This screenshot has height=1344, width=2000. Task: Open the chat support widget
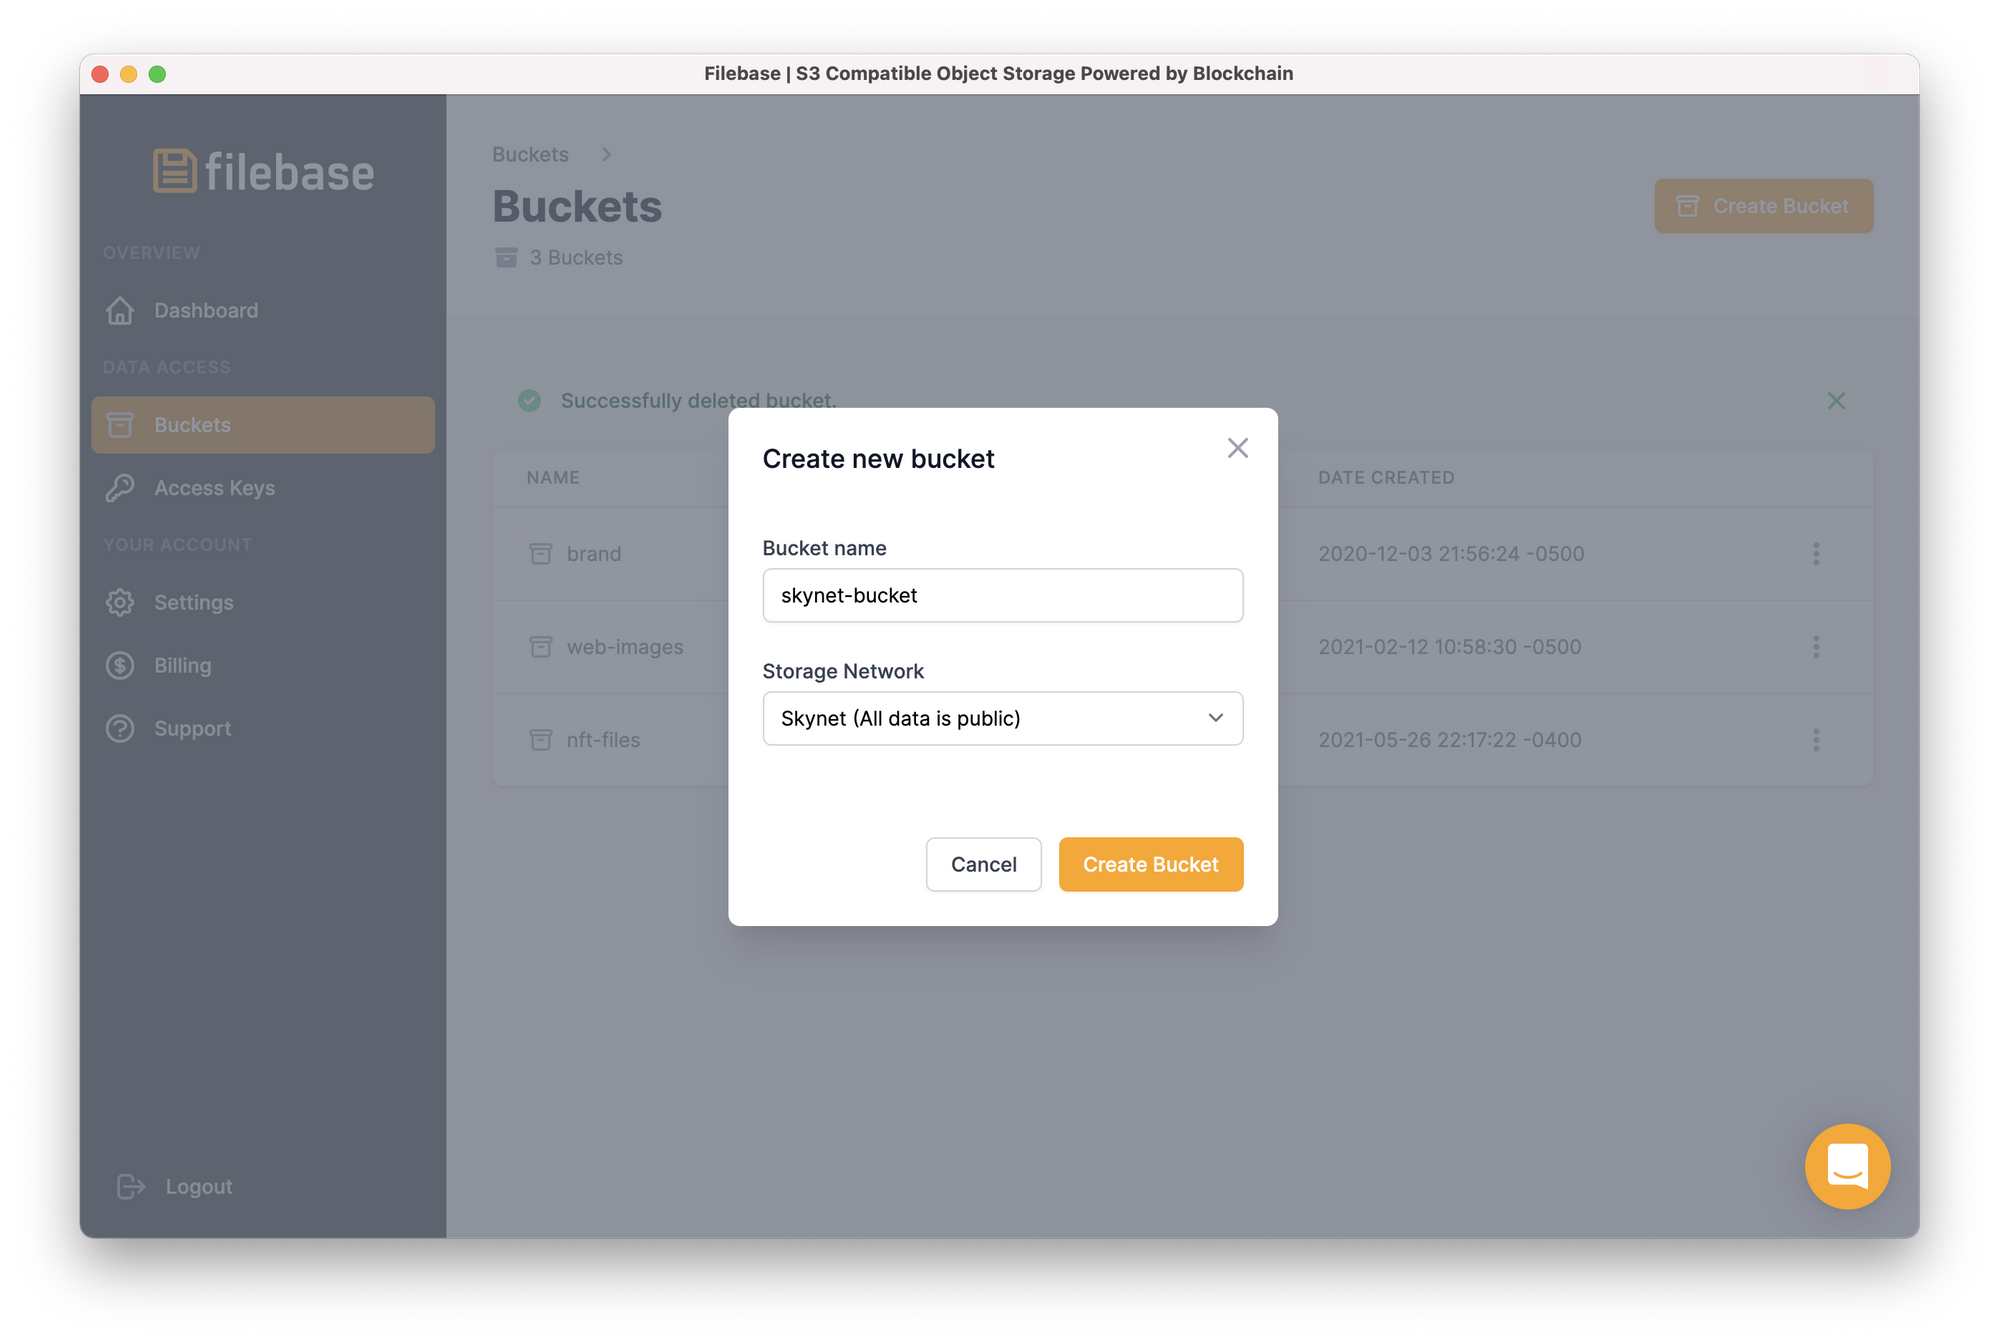1847,1166
